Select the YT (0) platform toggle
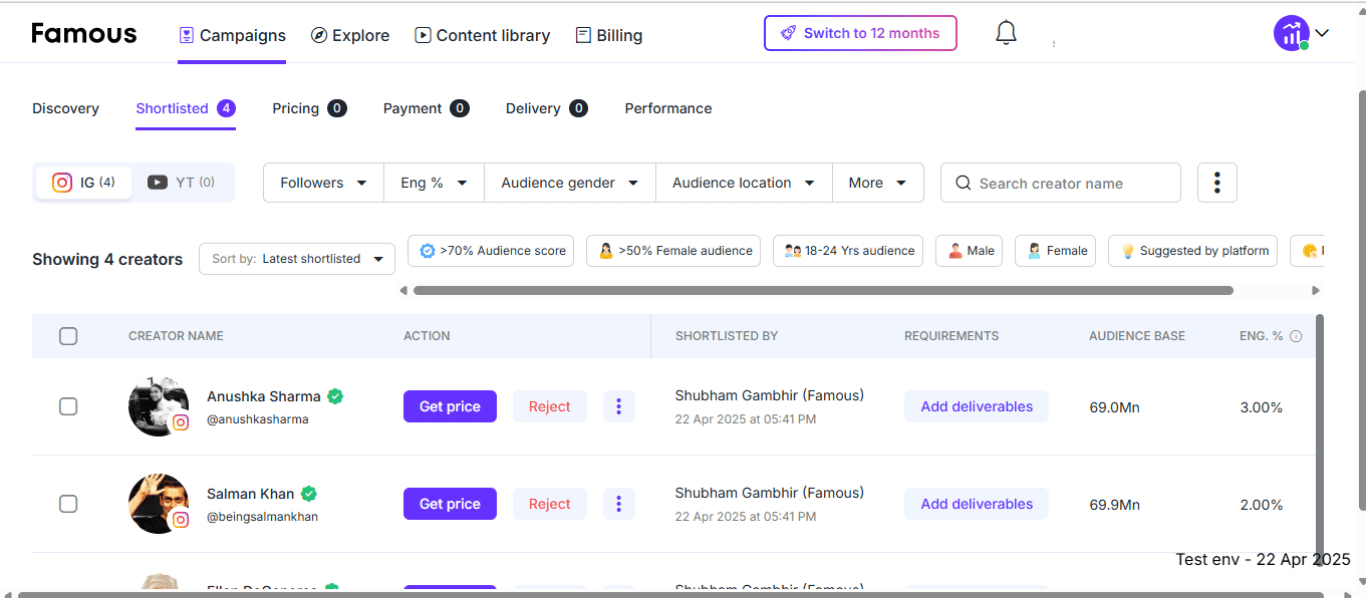 pyautogui.click(x=181, y=182)
